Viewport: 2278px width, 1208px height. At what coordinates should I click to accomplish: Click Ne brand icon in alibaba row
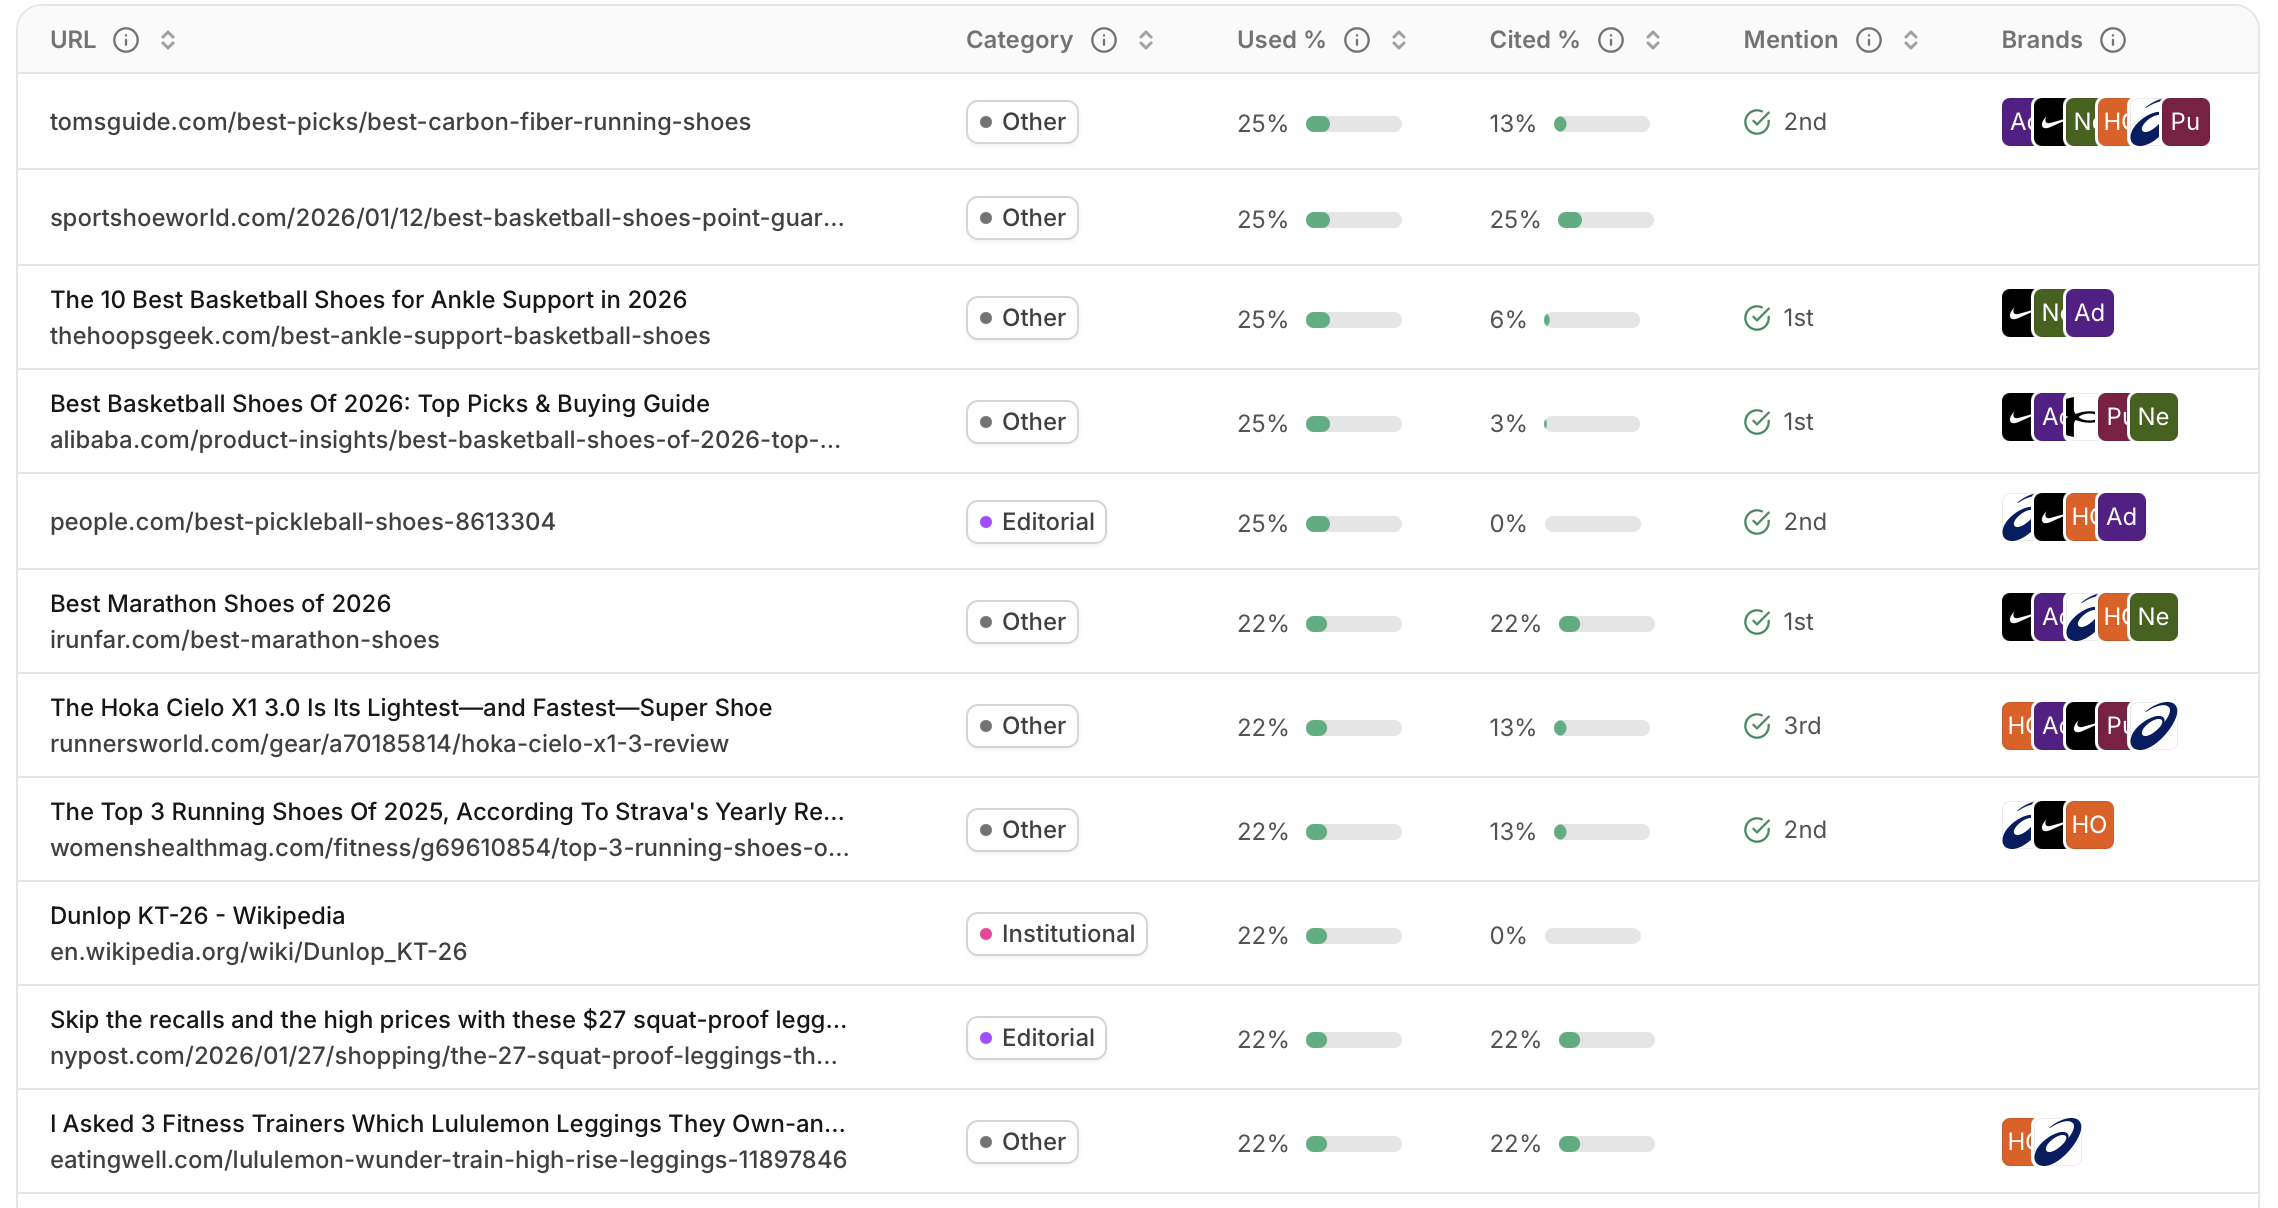coord(2154,417)
